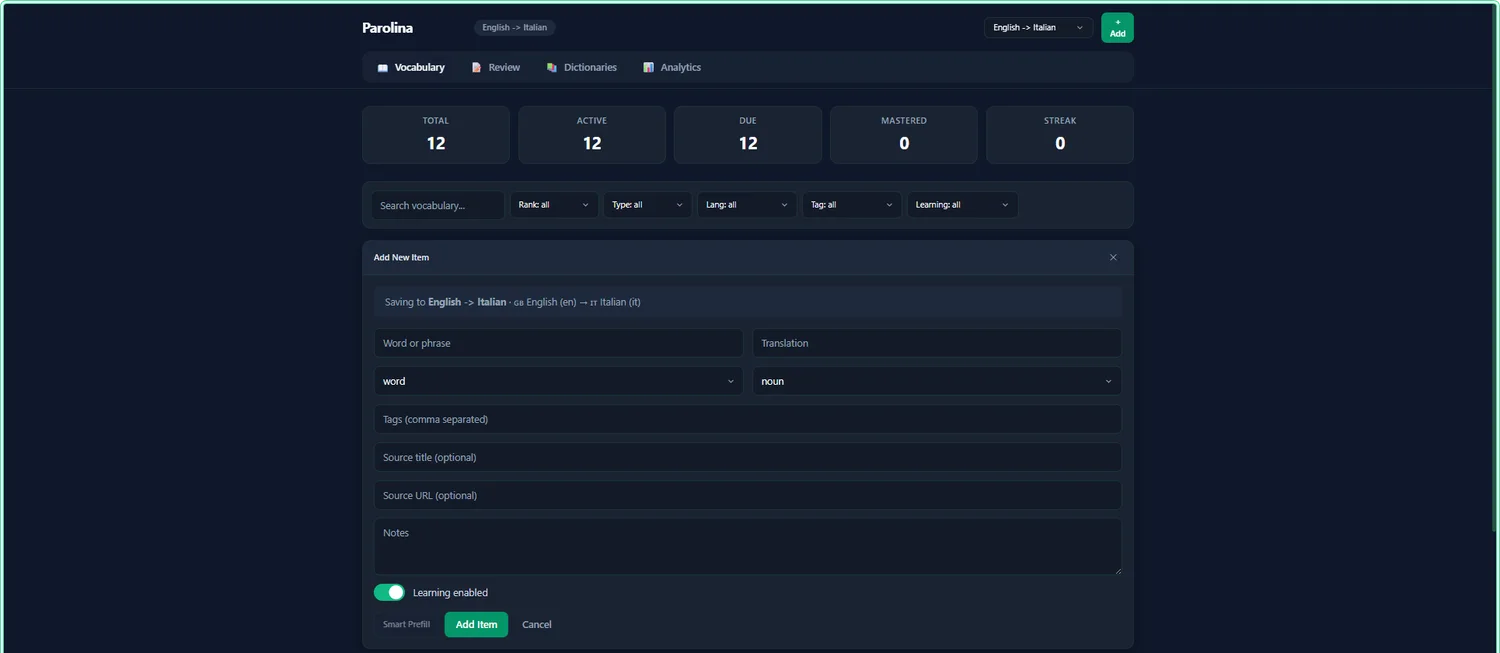
Task: Close the Add New Item panel
Action: pos(1113,258)
